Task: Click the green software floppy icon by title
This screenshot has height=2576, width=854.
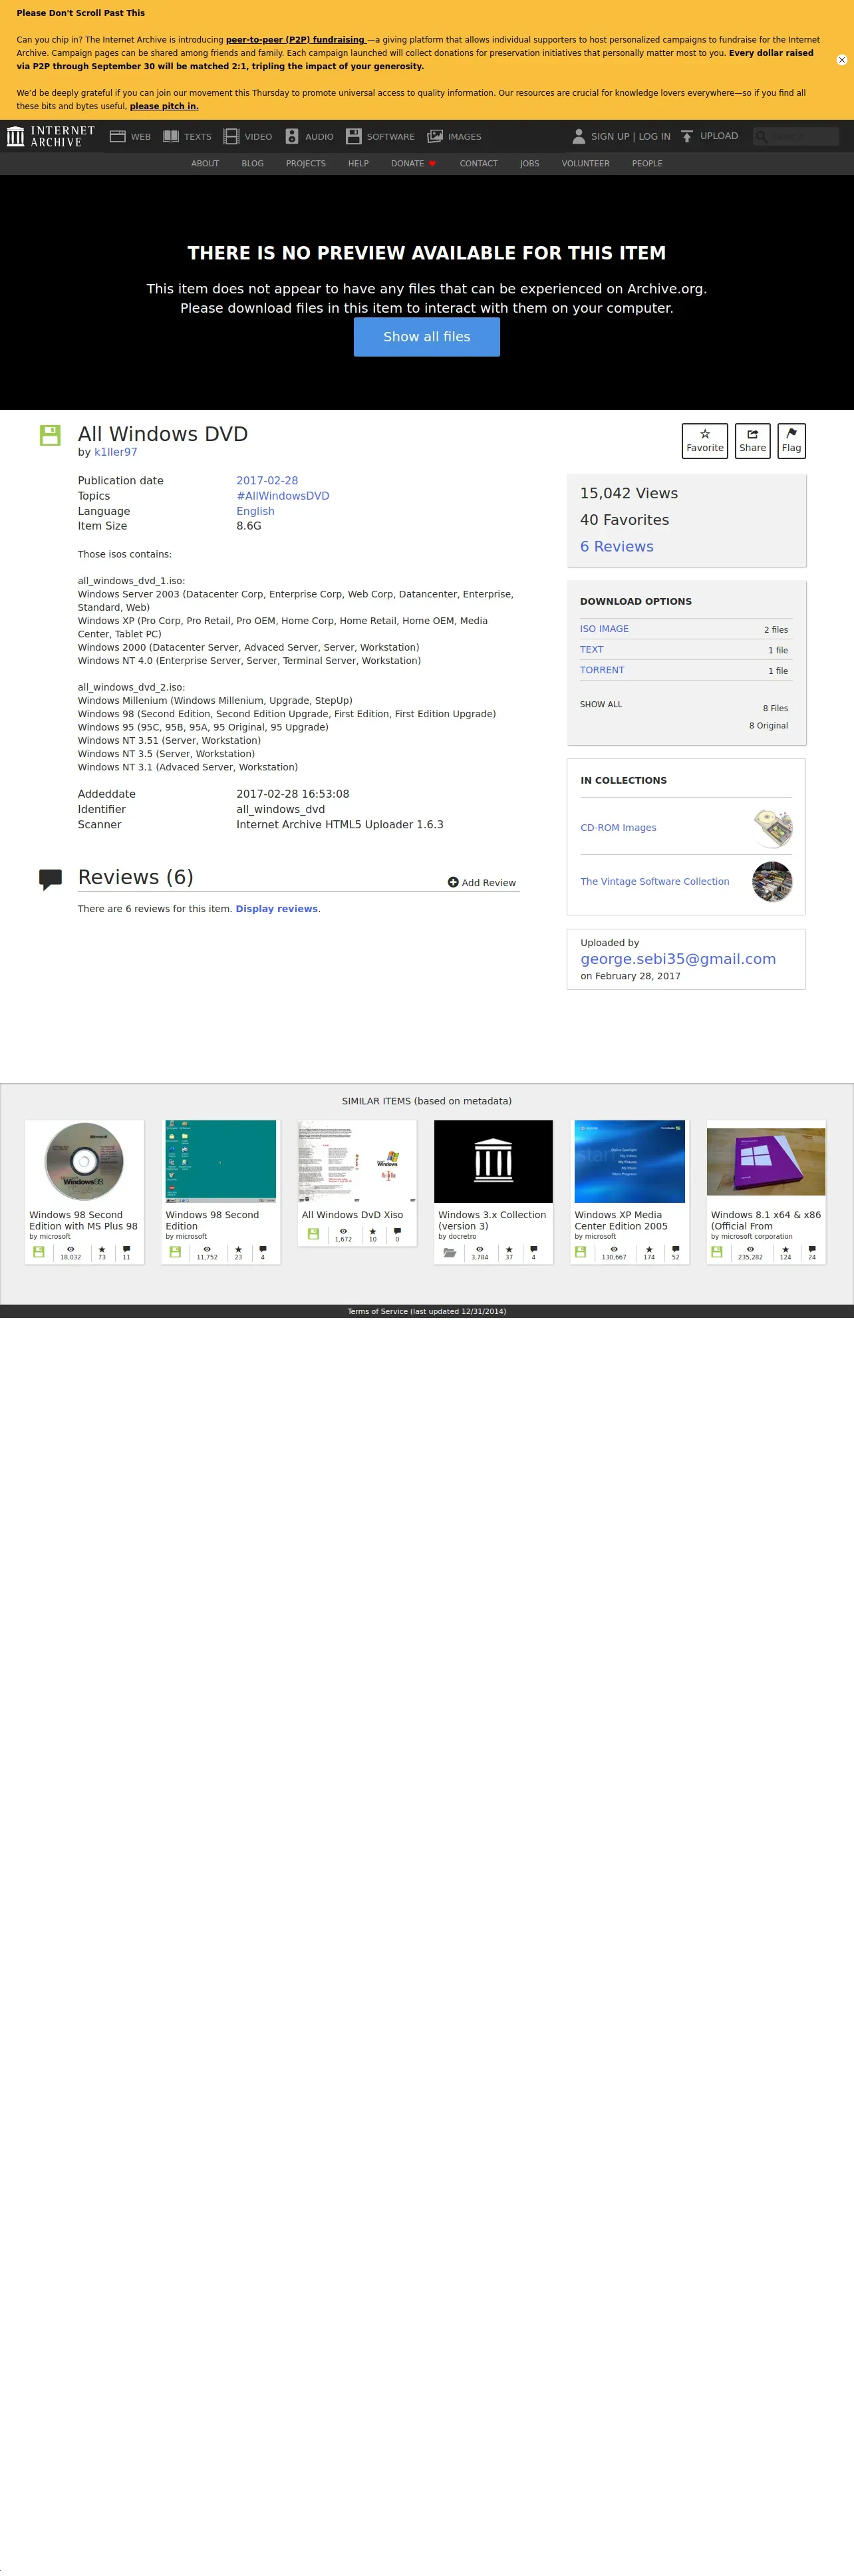Action: click(50, 435)
